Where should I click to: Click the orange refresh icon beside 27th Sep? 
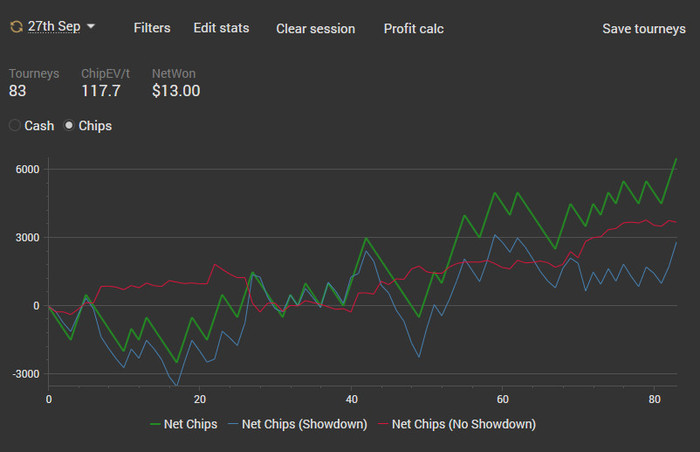click(x=17, y=27)
